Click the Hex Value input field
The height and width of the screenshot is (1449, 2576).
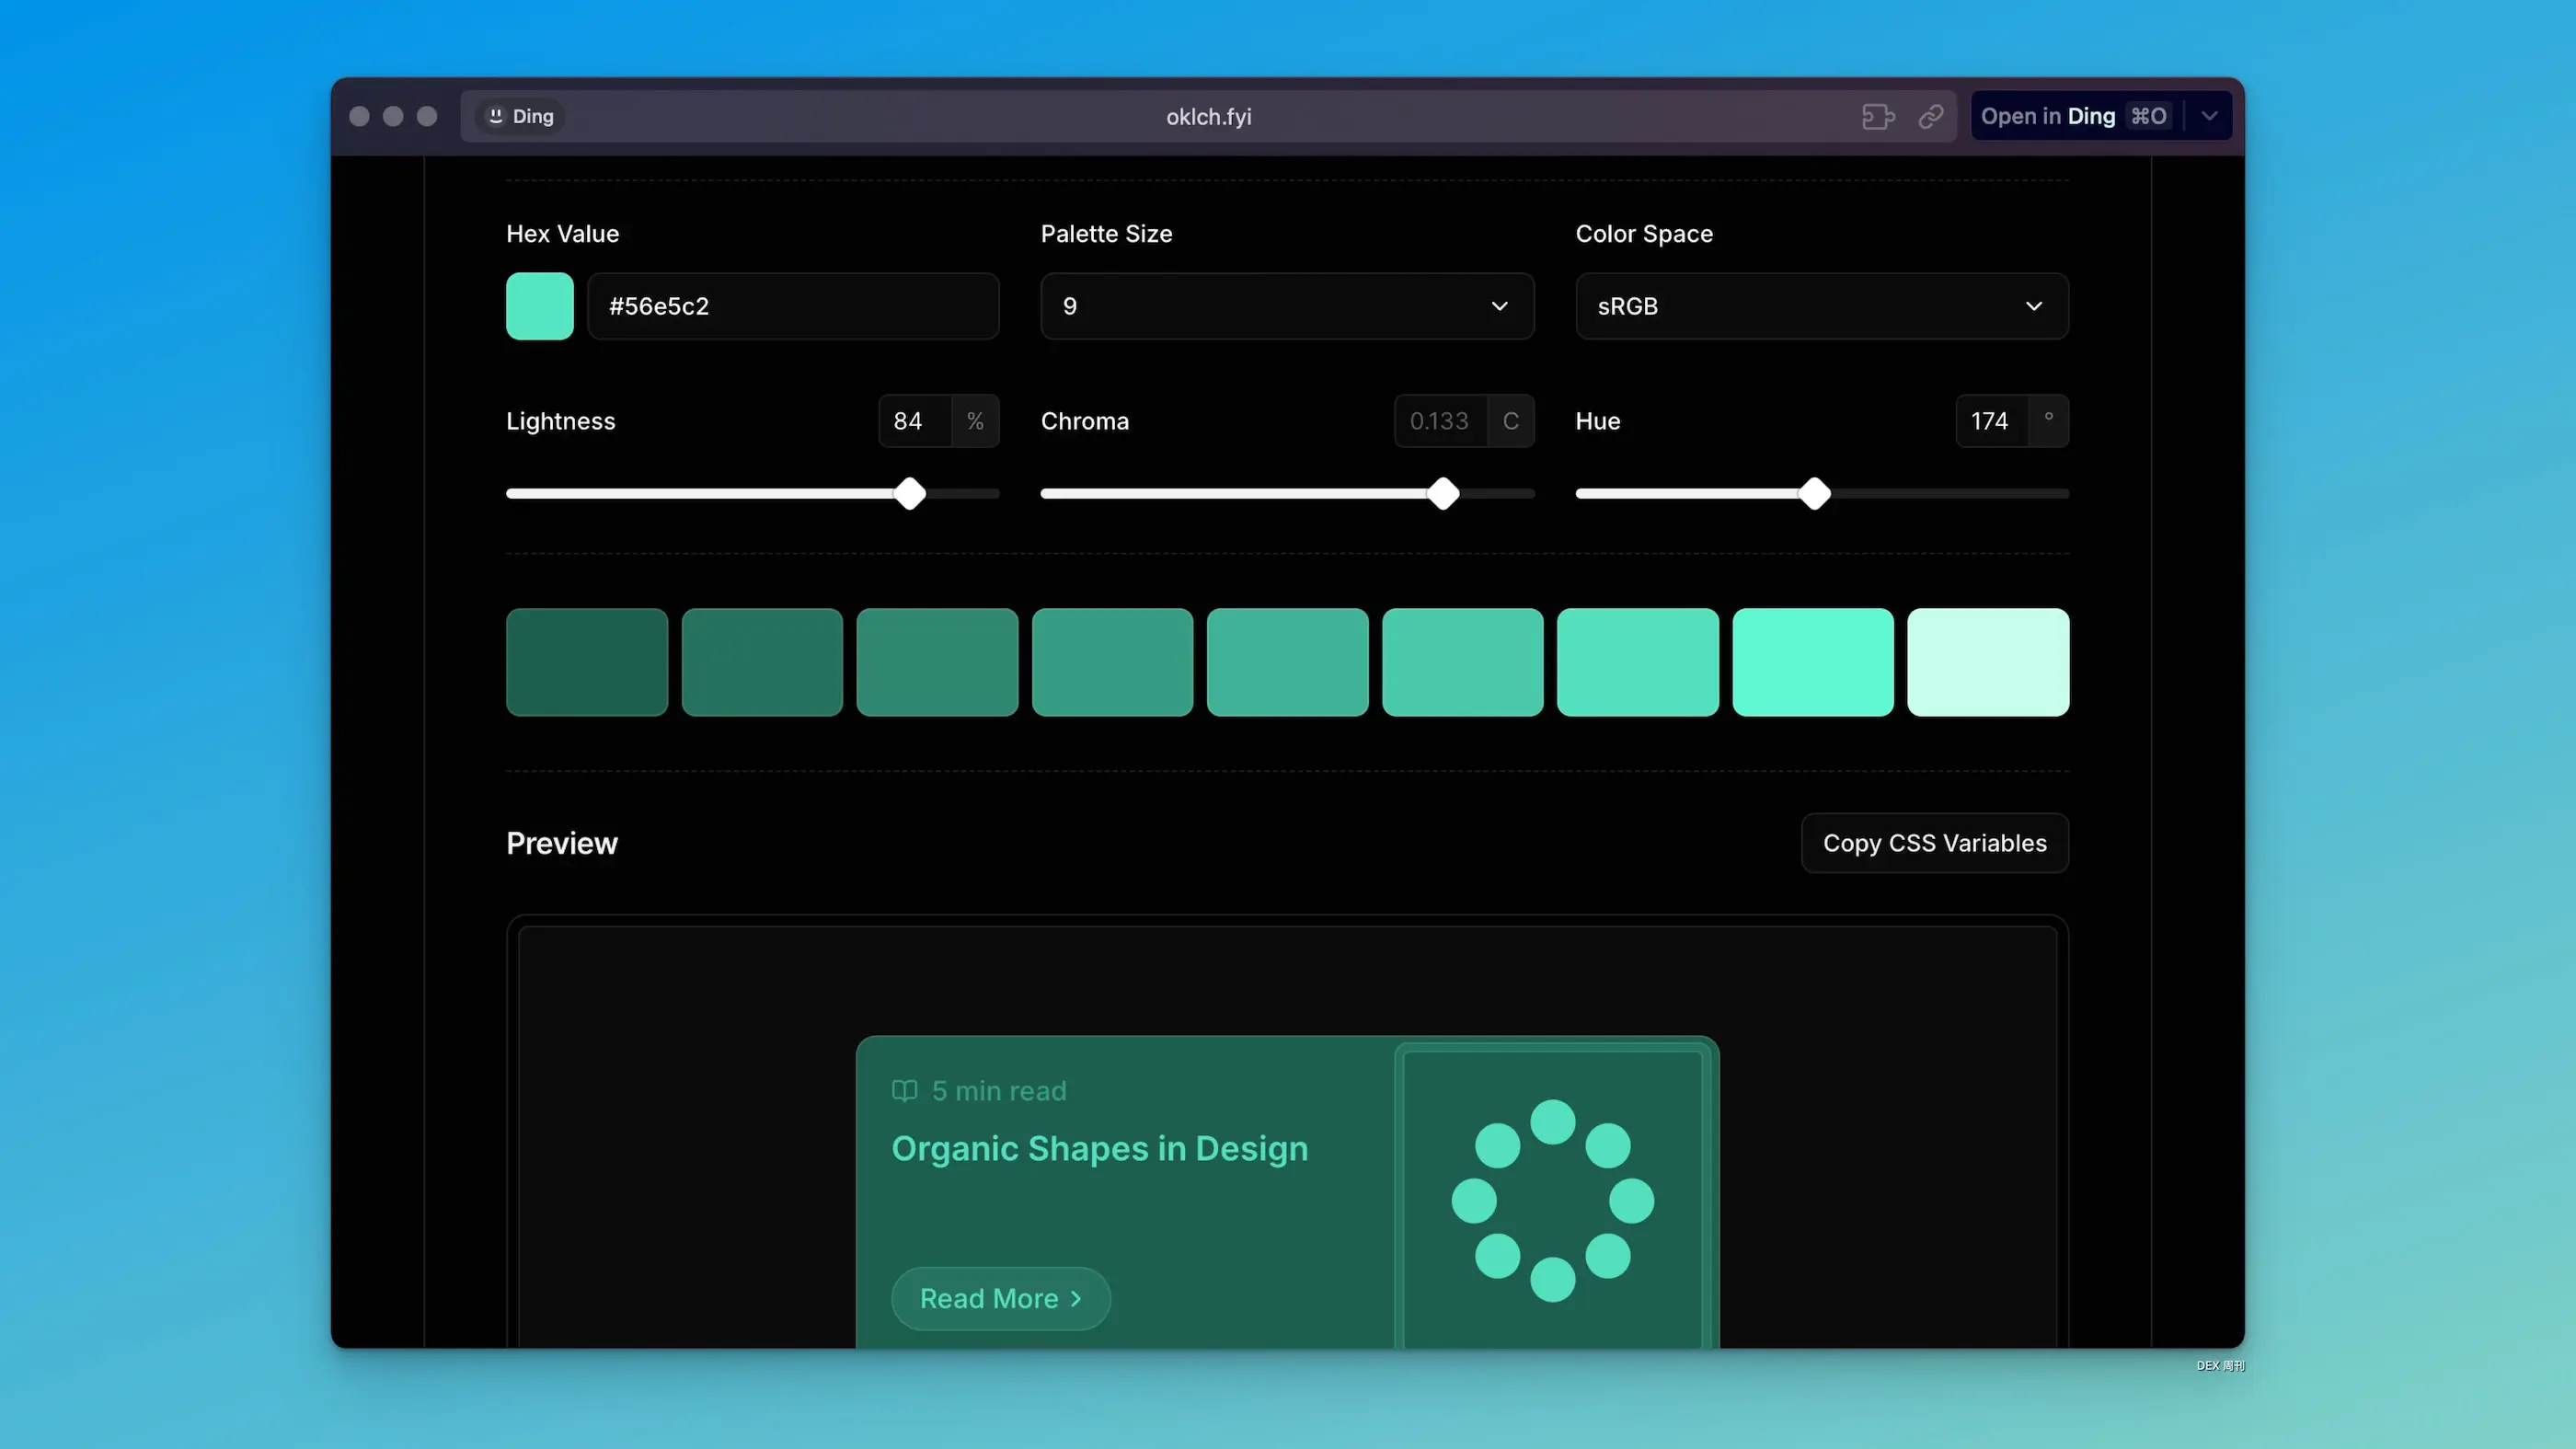click(793, 306)
